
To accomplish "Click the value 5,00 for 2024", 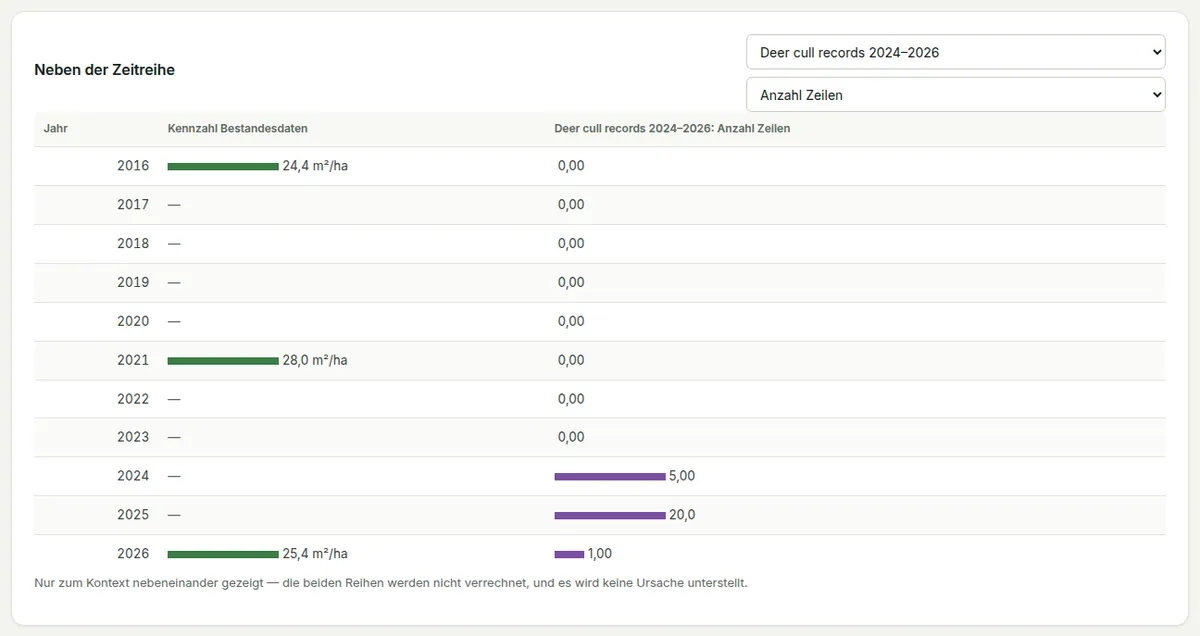I will coord(682,476).
